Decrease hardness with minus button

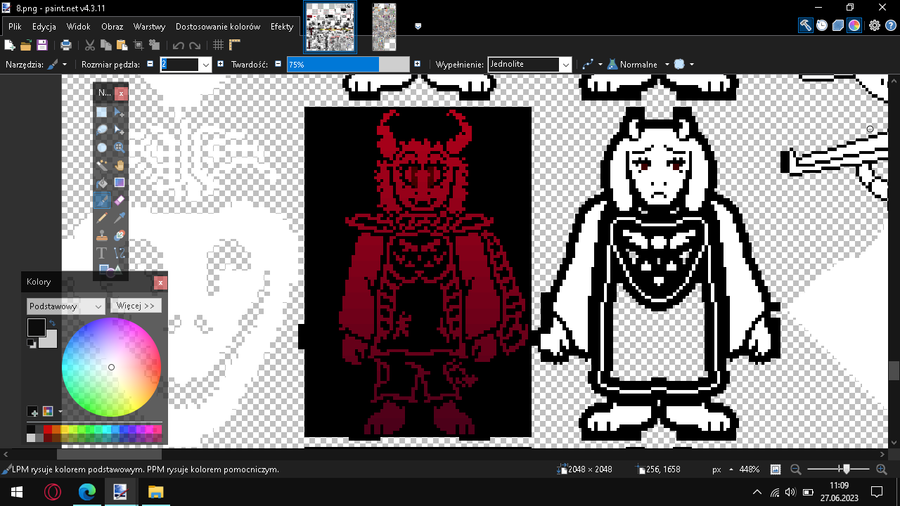pos(278,64)
